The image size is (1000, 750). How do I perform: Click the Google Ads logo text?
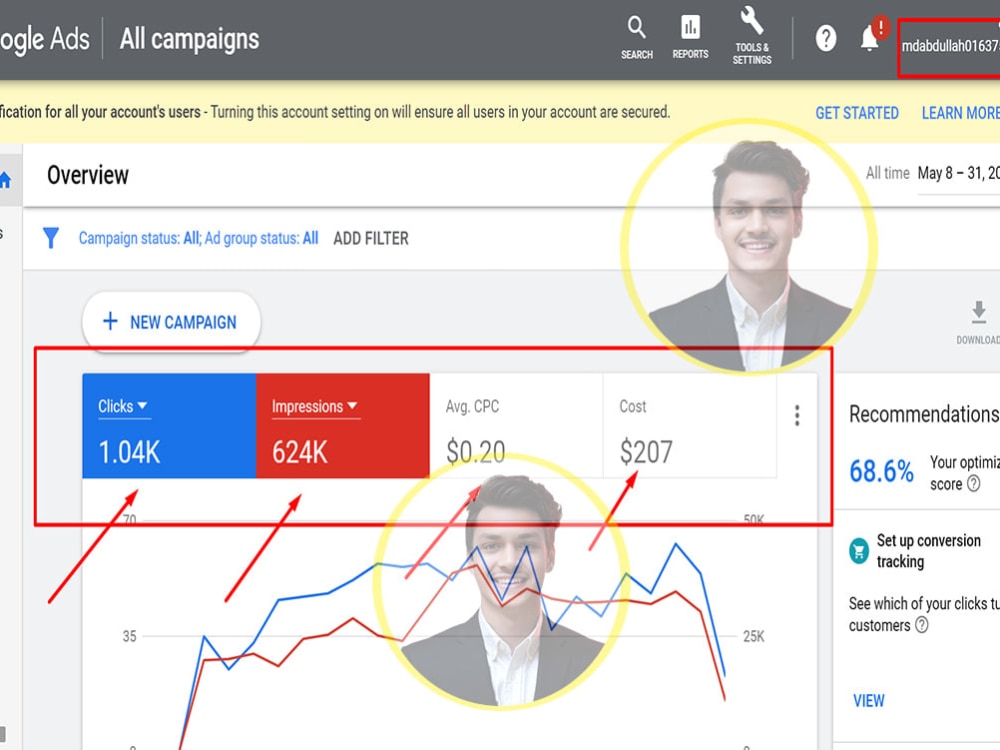tap(45, 40)
